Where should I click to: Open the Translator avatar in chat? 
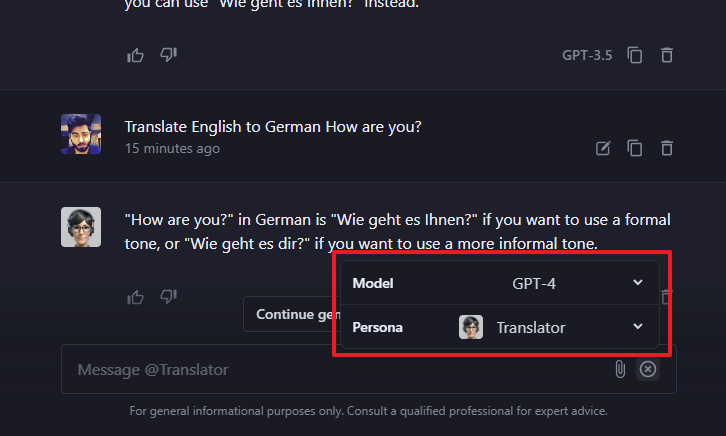[81, 227]
